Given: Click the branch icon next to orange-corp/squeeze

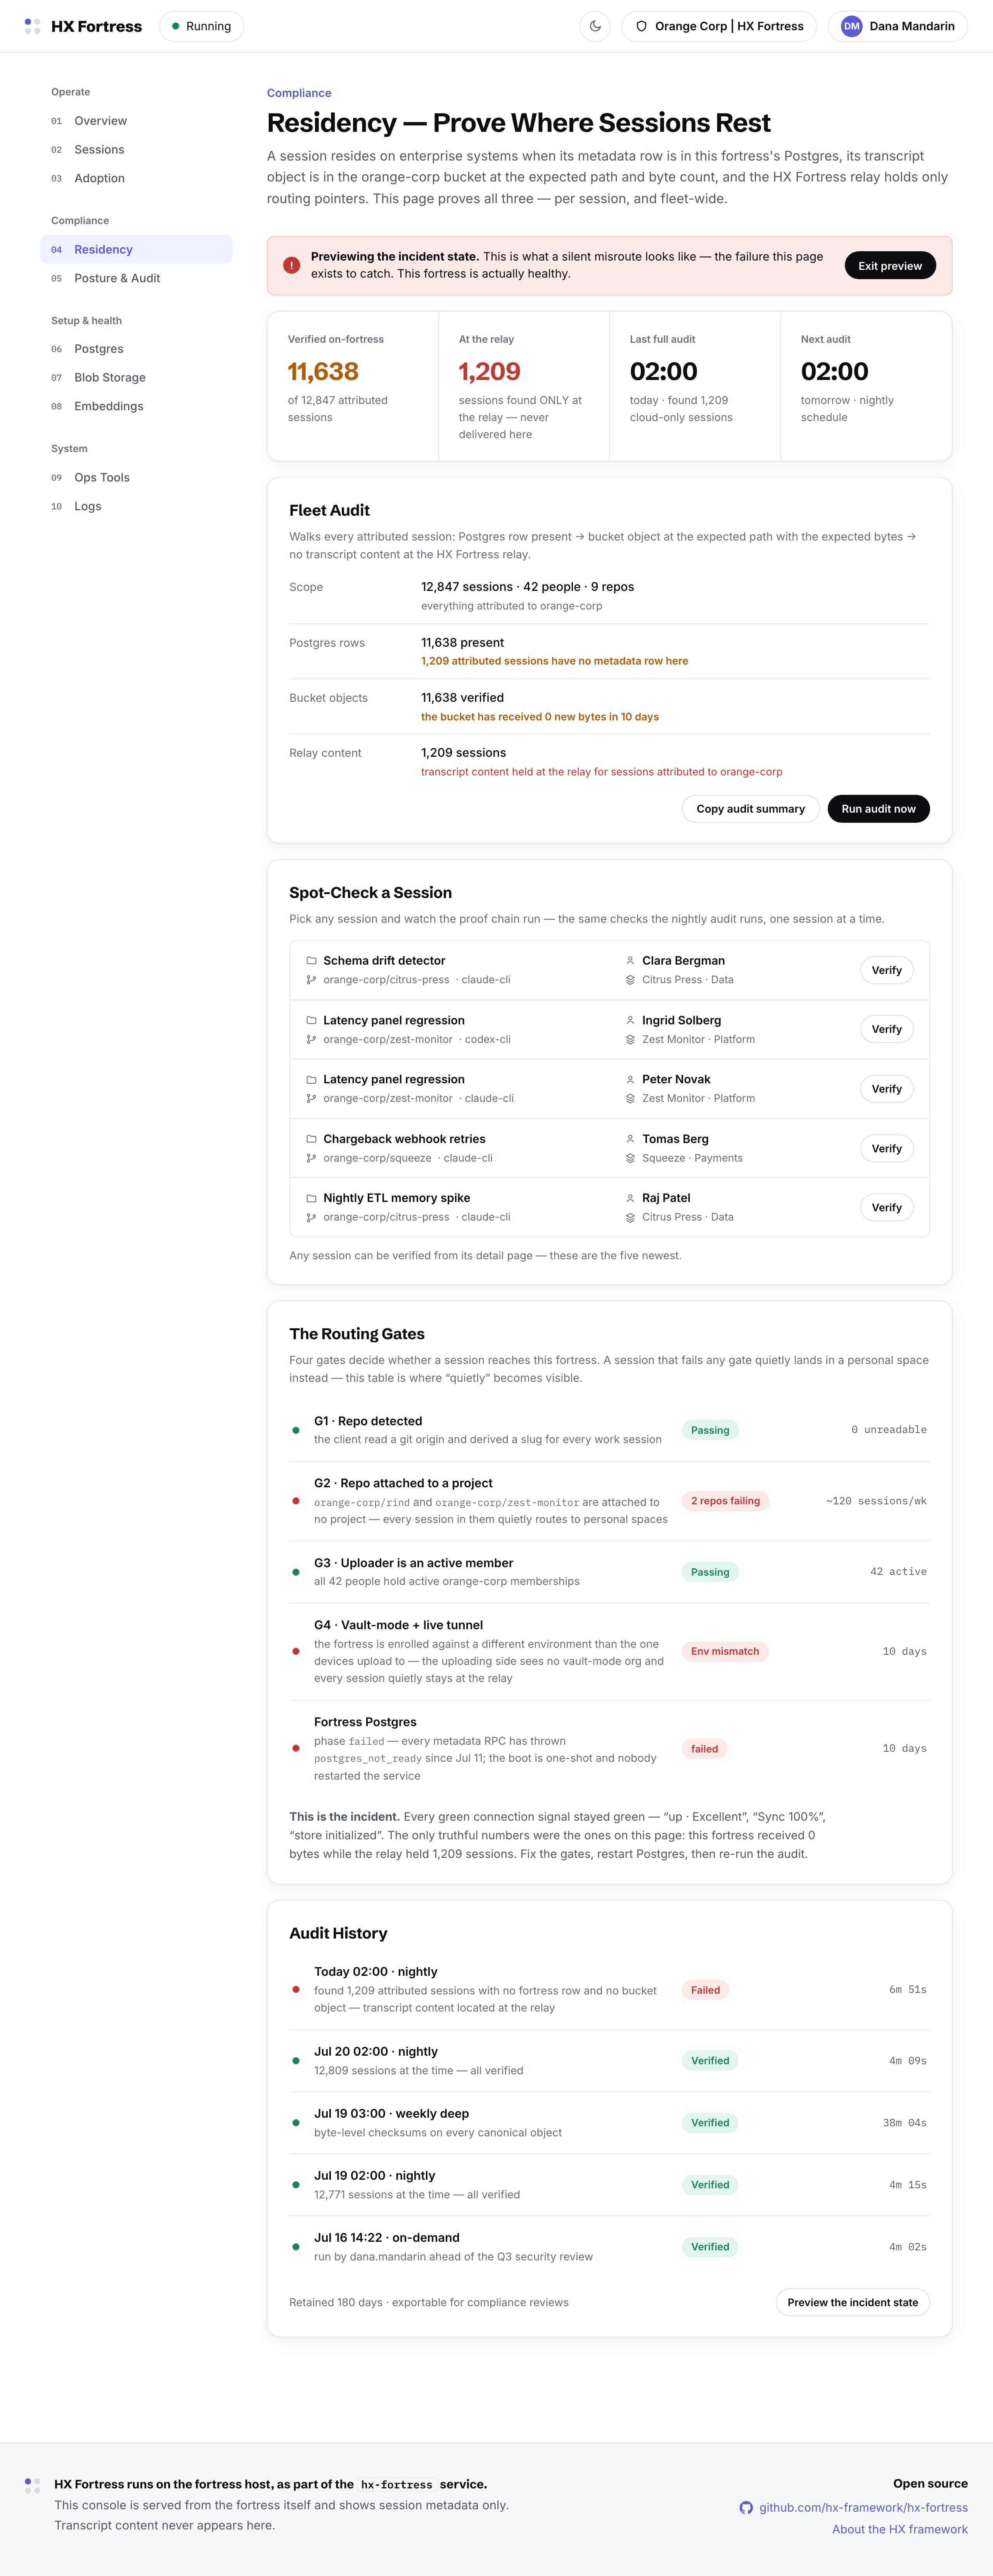Looking at the screenshot, I should pyautogui.click(x=311, y=1158).
